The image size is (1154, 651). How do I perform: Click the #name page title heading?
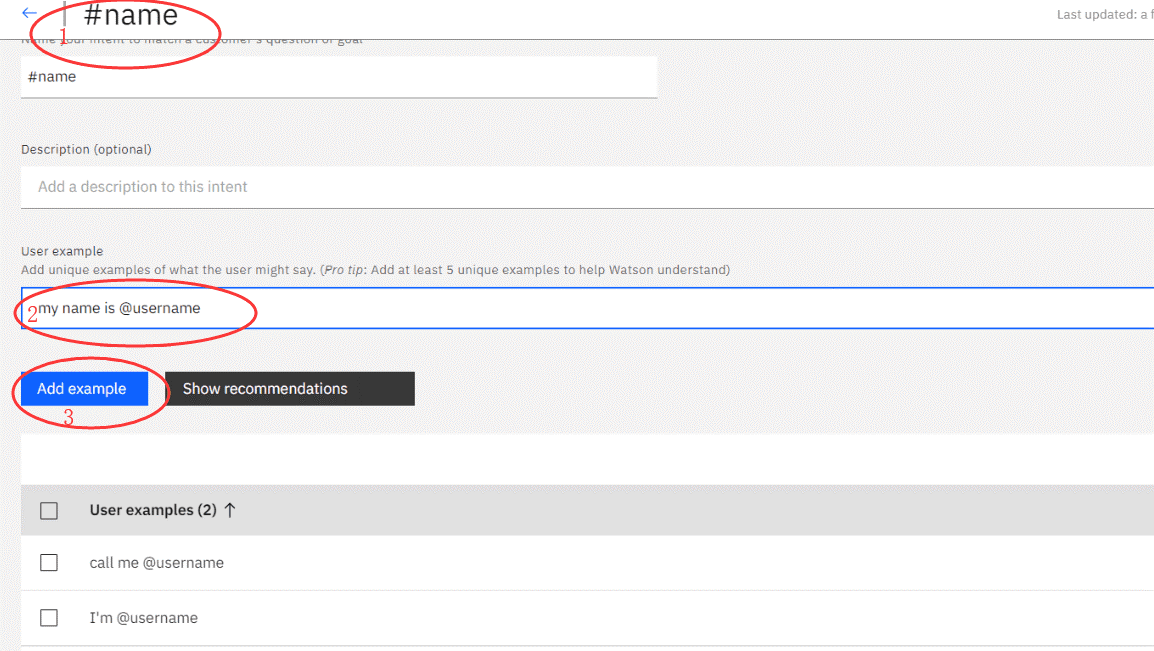tap(131, 16)
